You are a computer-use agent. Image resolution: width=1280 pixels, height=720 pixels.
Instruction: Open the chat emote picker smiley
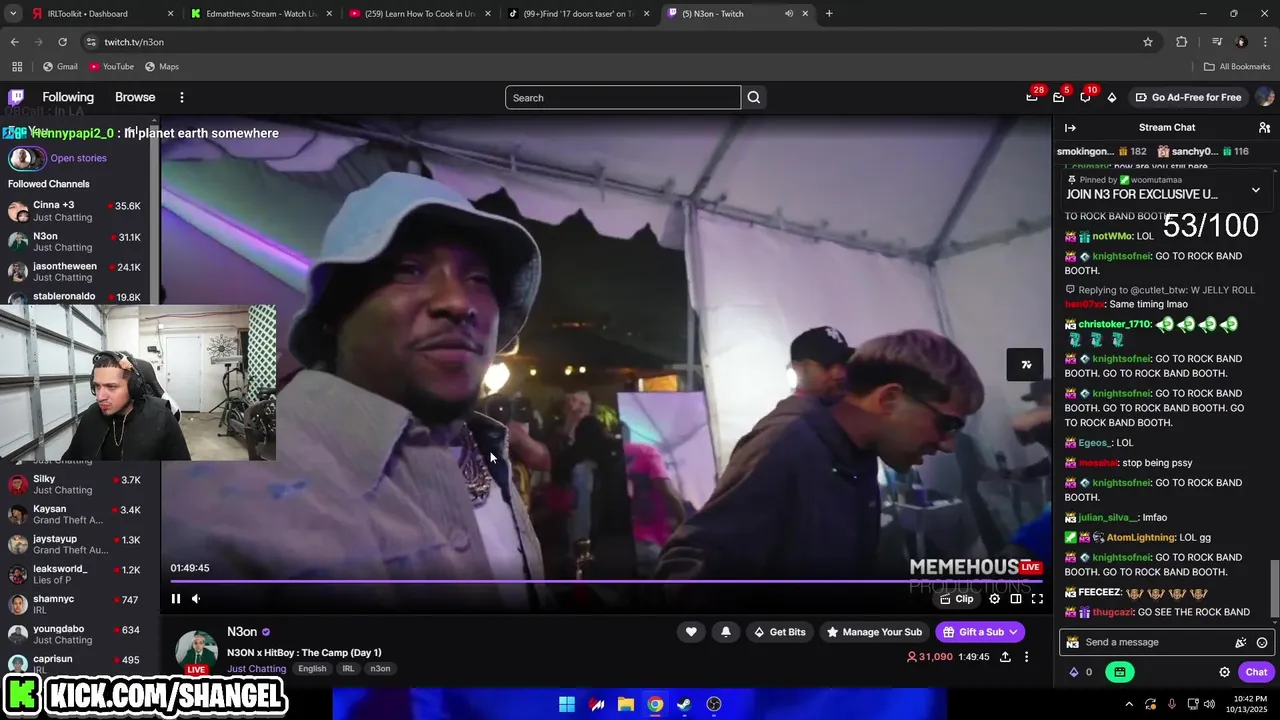(1262, 642)
